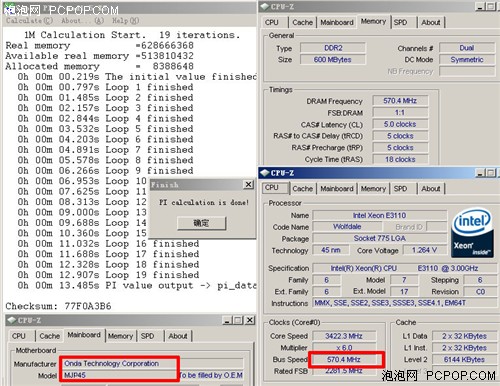
Task: Open About tab in bottom-left CPU-Z window
Action: [x=178, y=336]
